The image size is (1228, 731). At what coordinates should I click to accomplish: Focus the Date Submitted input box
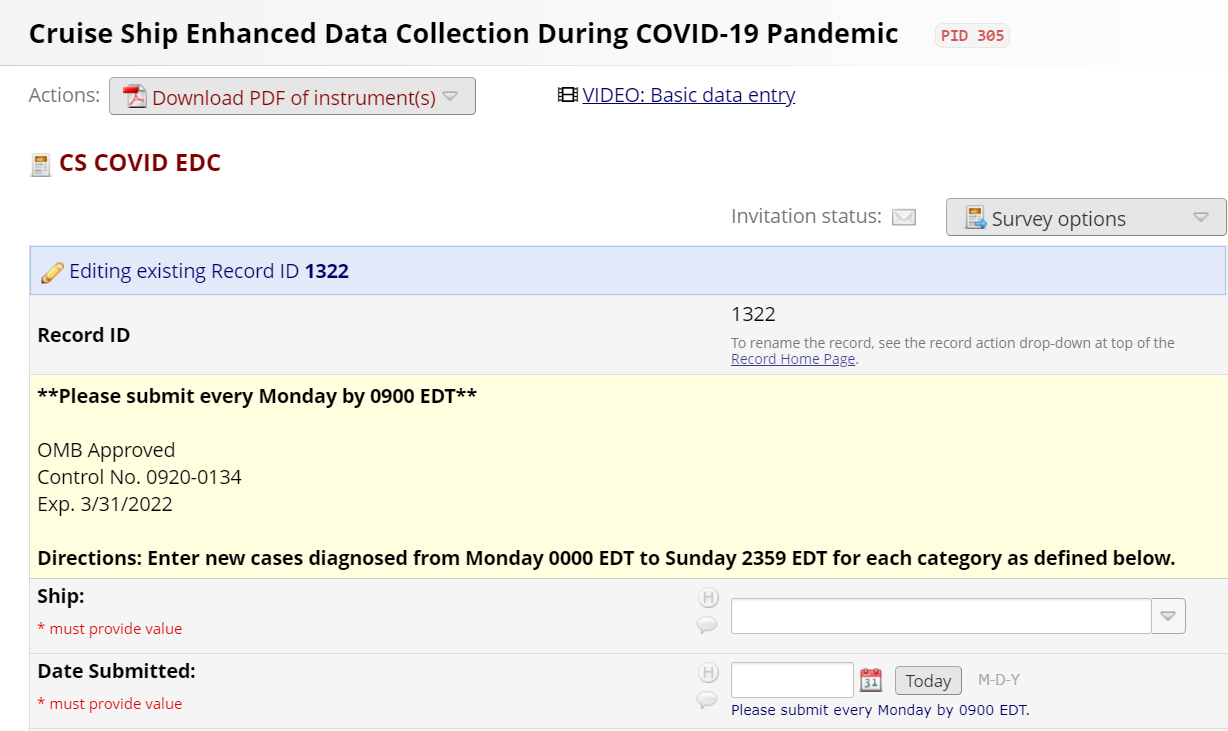(792, 680)
